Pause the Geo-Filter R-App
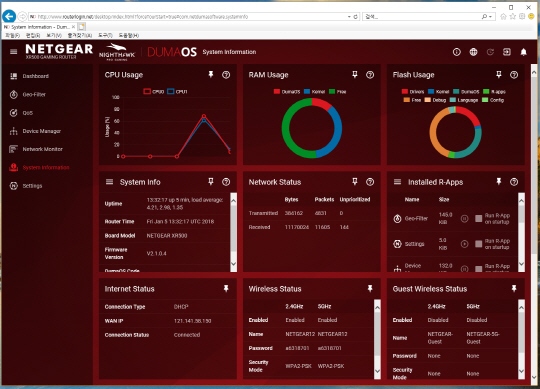Viewport: 540px width, 389px height. point(465,219)
